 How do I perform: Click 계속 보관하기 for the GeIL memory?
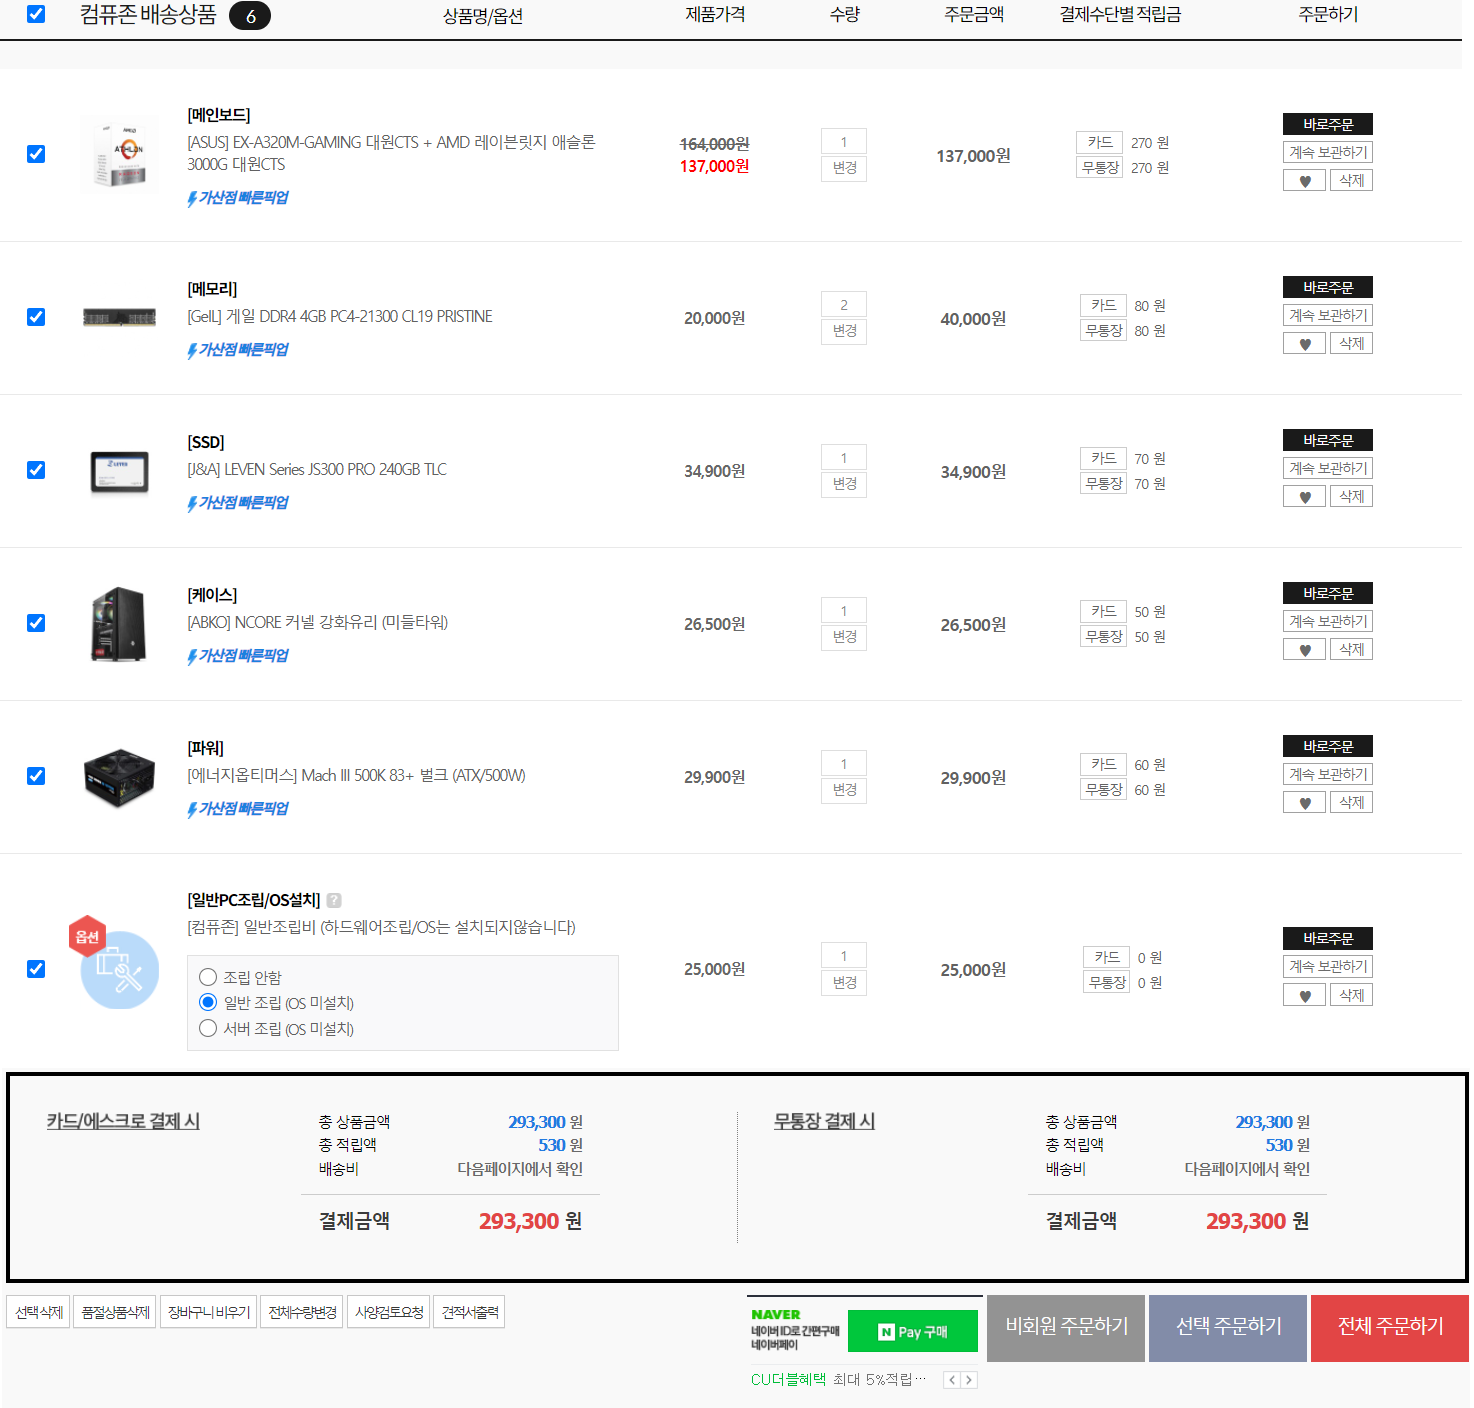(x=1328, y=315)
